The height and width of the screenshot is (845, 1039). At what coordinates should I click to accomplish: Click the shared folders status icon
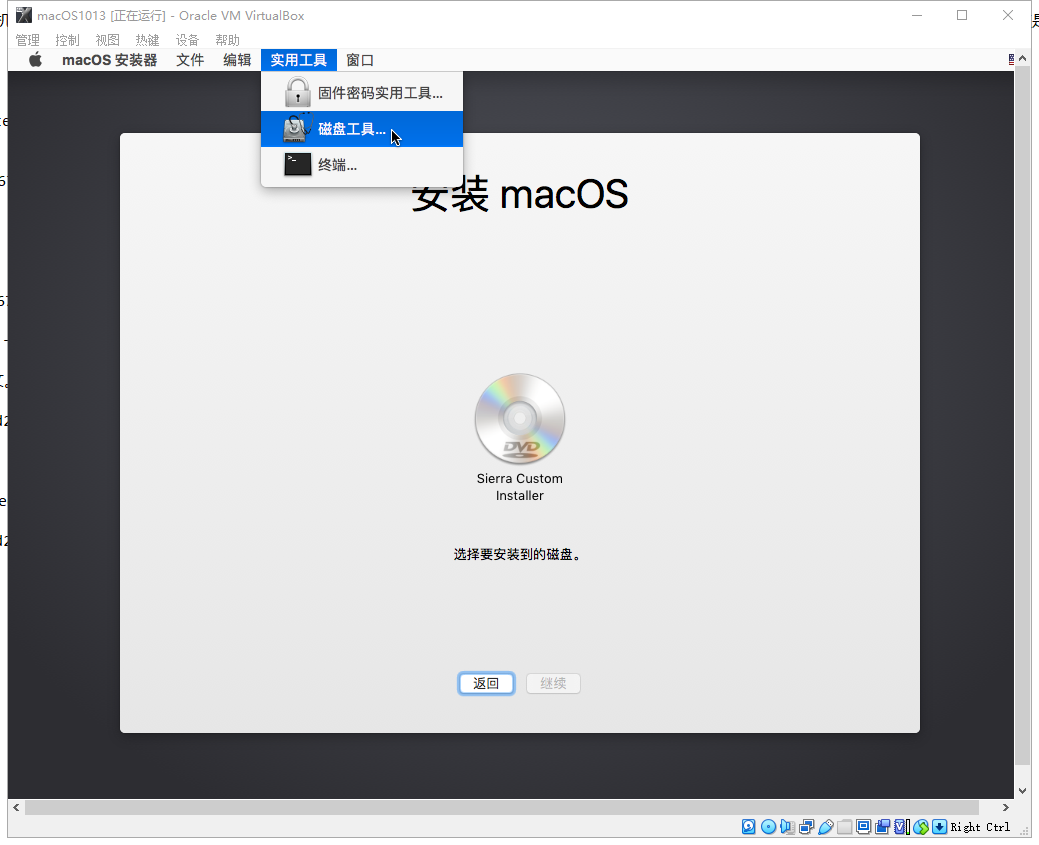click(844, 826)
